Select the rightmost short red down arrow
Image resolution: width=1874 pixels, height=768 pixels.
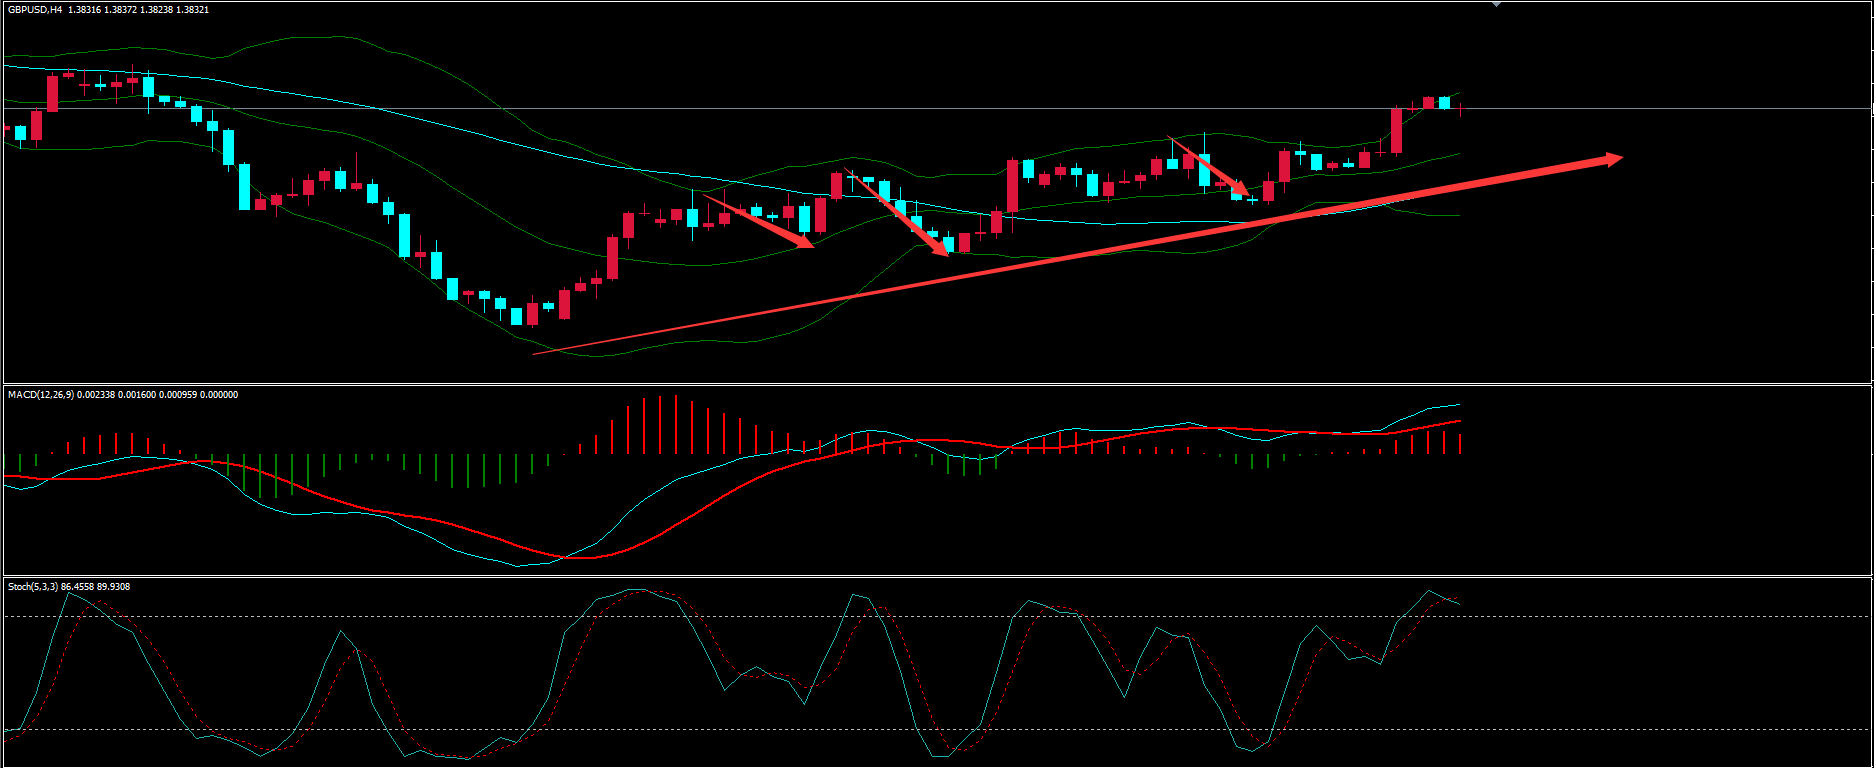pyautogui.click(x=1210, y=167)
